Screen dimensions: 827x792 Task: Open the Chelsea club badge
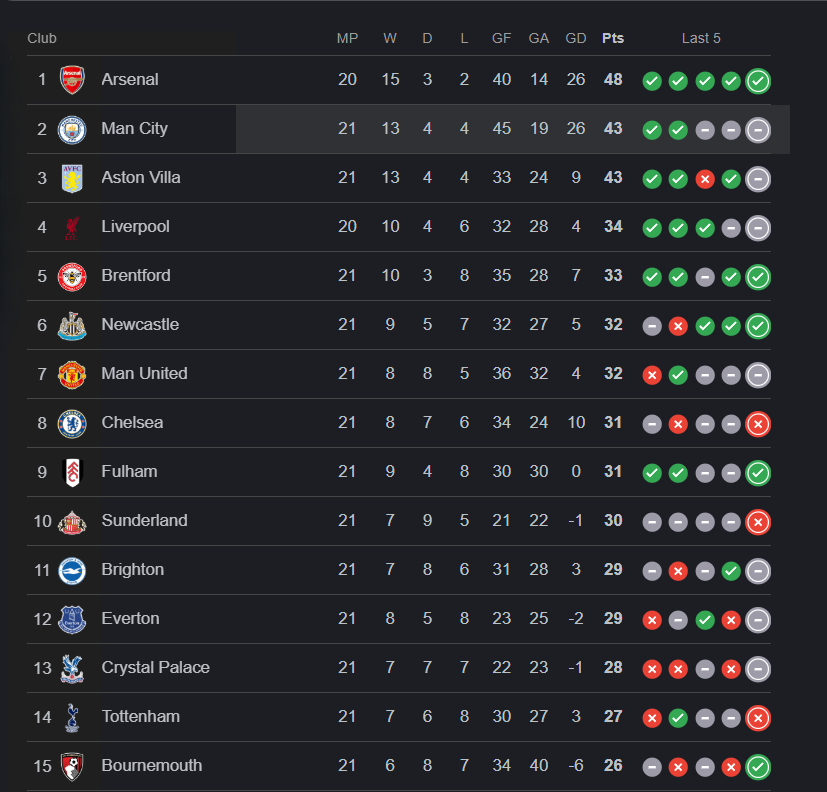tap(72, 422)
